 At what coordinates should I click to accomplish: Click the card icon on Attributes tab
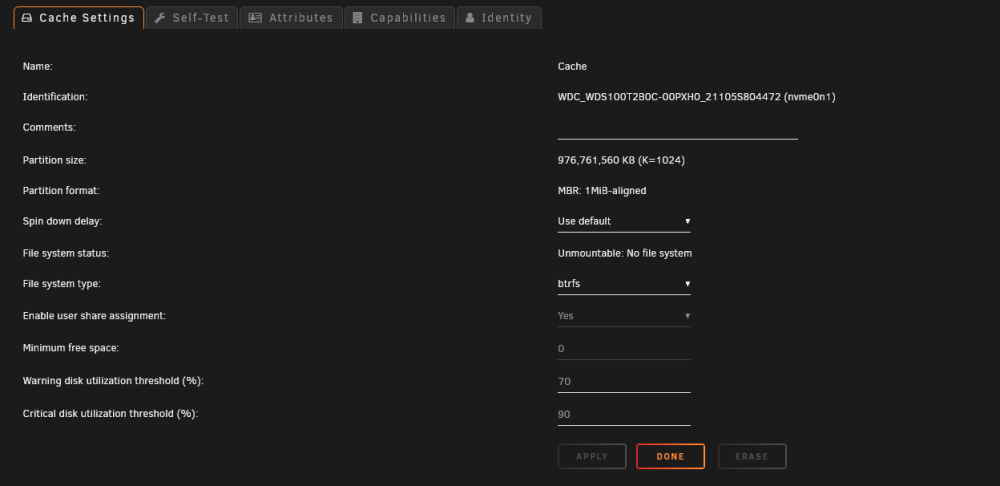point(255,18)
